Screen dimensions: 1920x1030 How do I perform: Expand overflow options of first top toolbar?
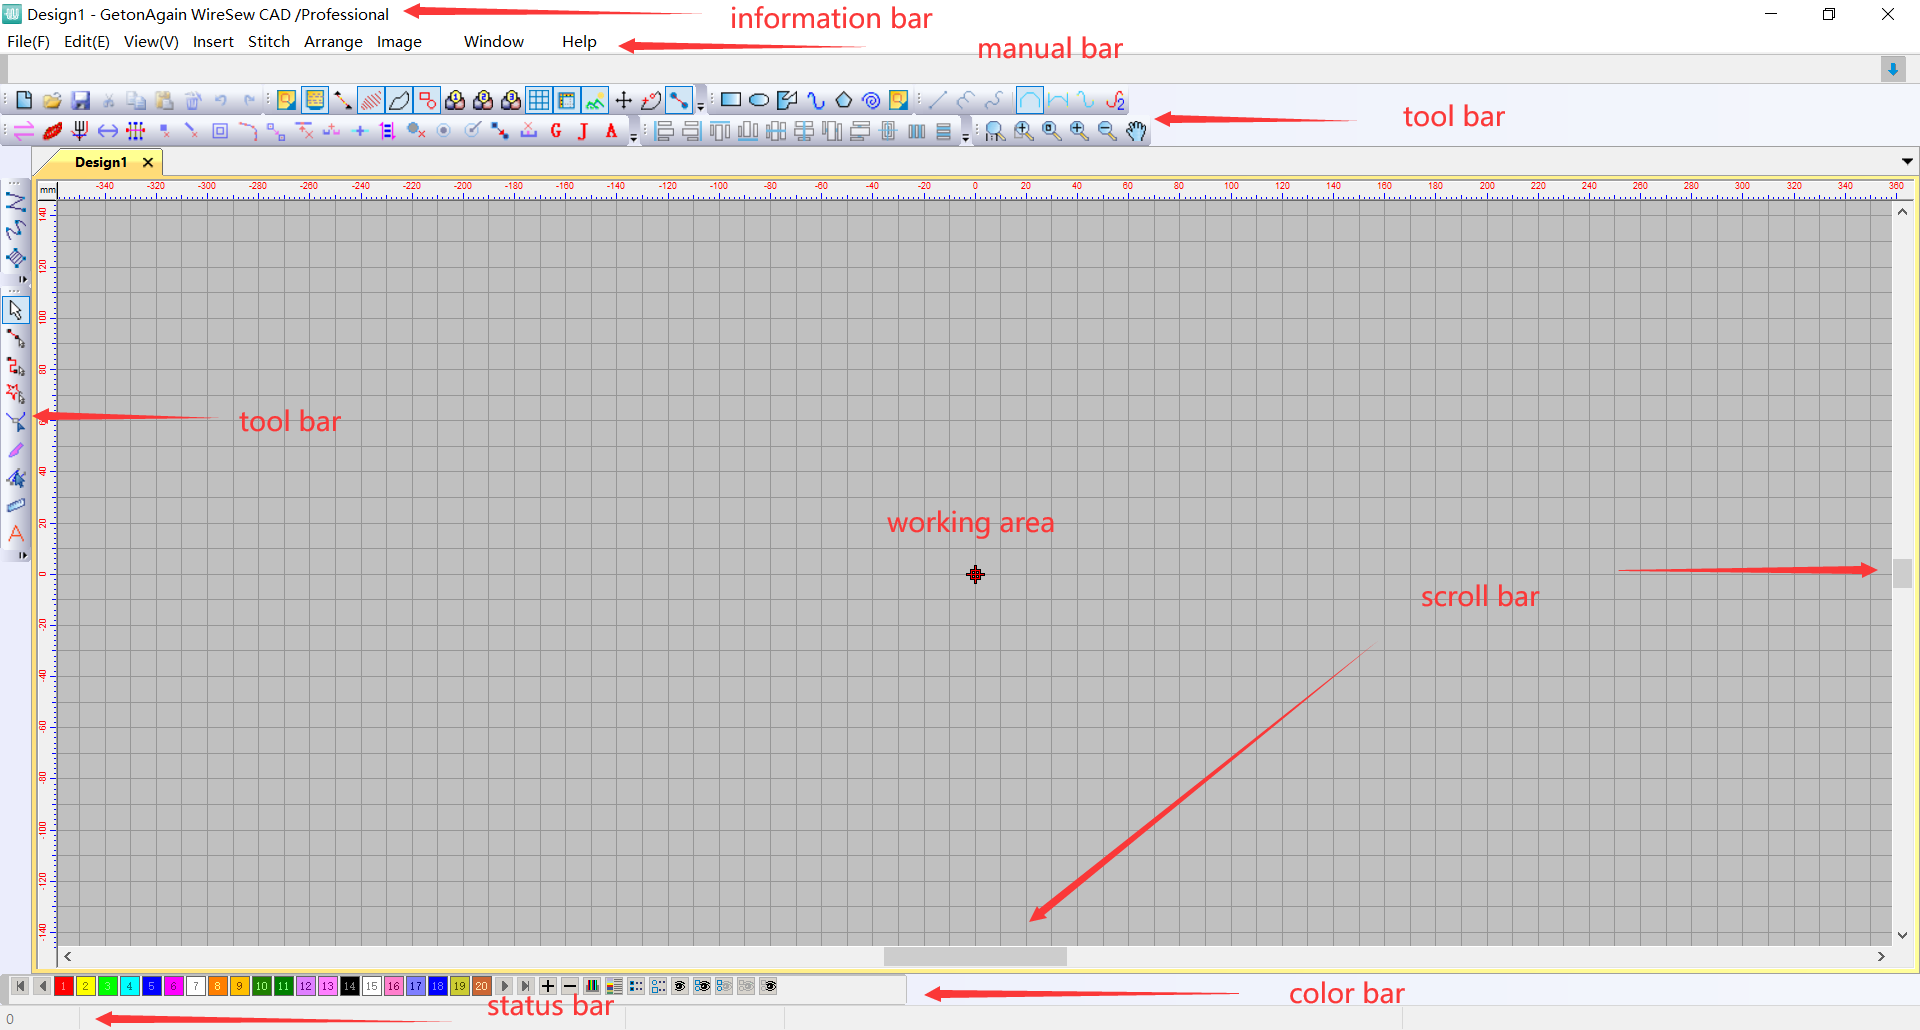click(700, 103)
